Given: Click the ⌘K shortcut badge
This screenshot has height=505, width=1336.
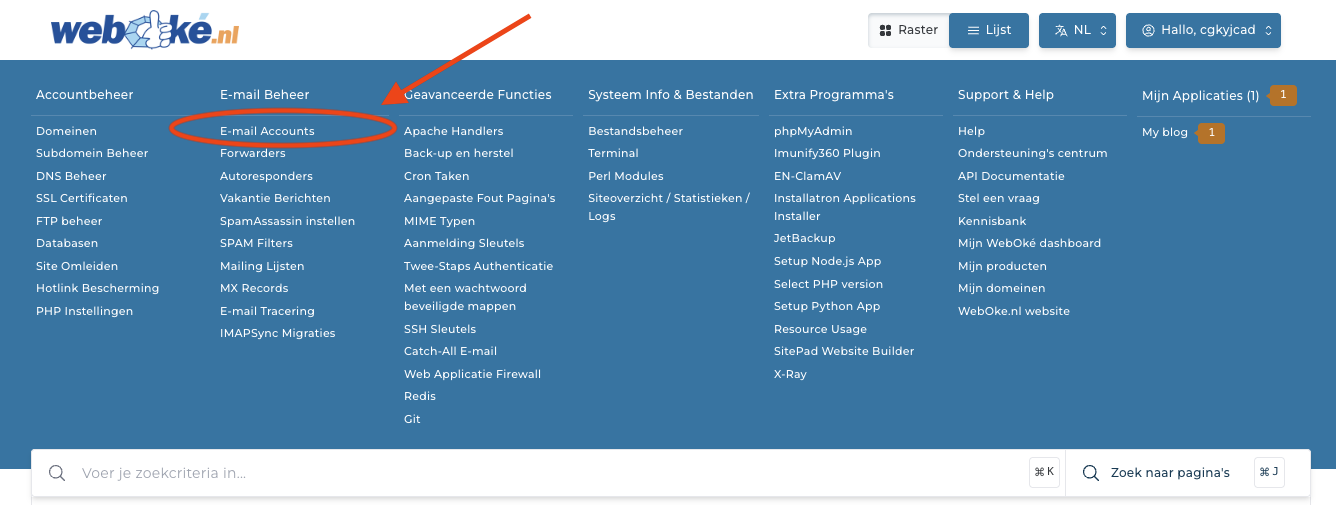Looking at the screenshot, I should (x=1044, y=473).
